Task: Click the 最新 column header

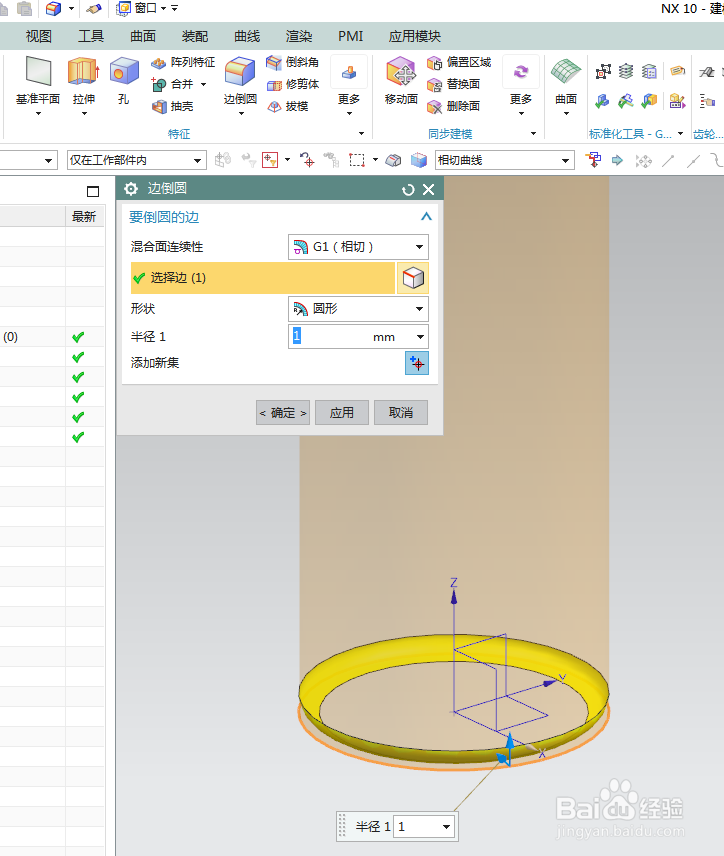Action: pos(85,217)
